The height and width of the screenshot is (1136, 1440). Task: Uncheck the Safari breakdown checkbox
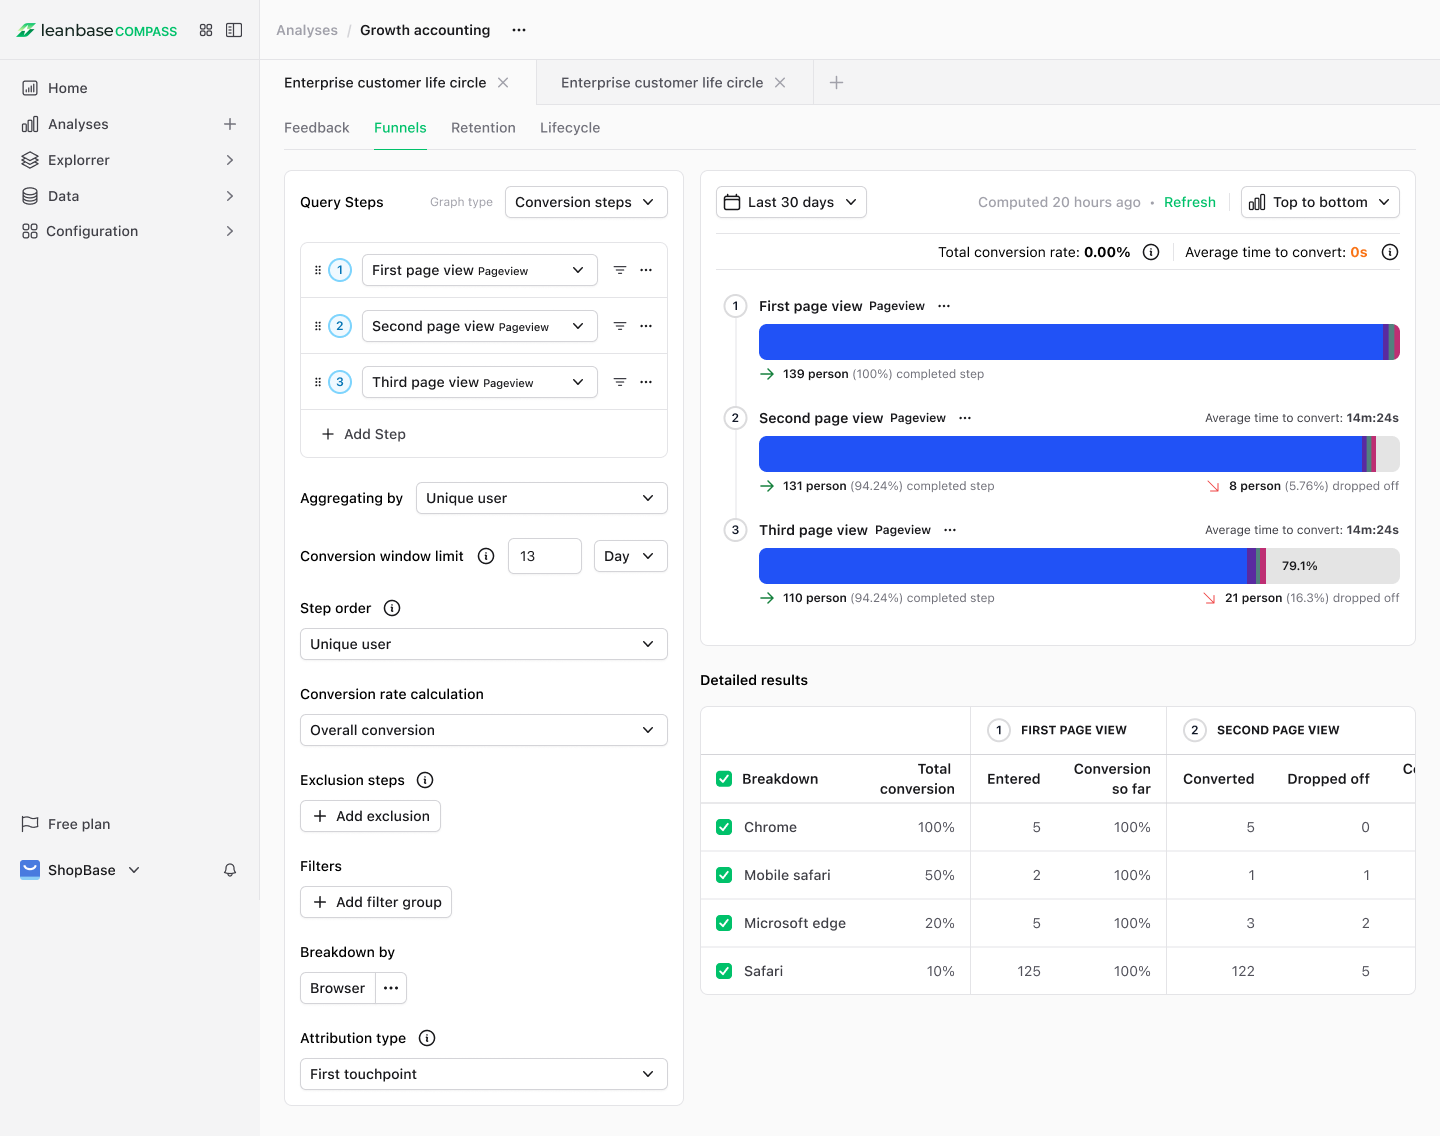(724, 971)
